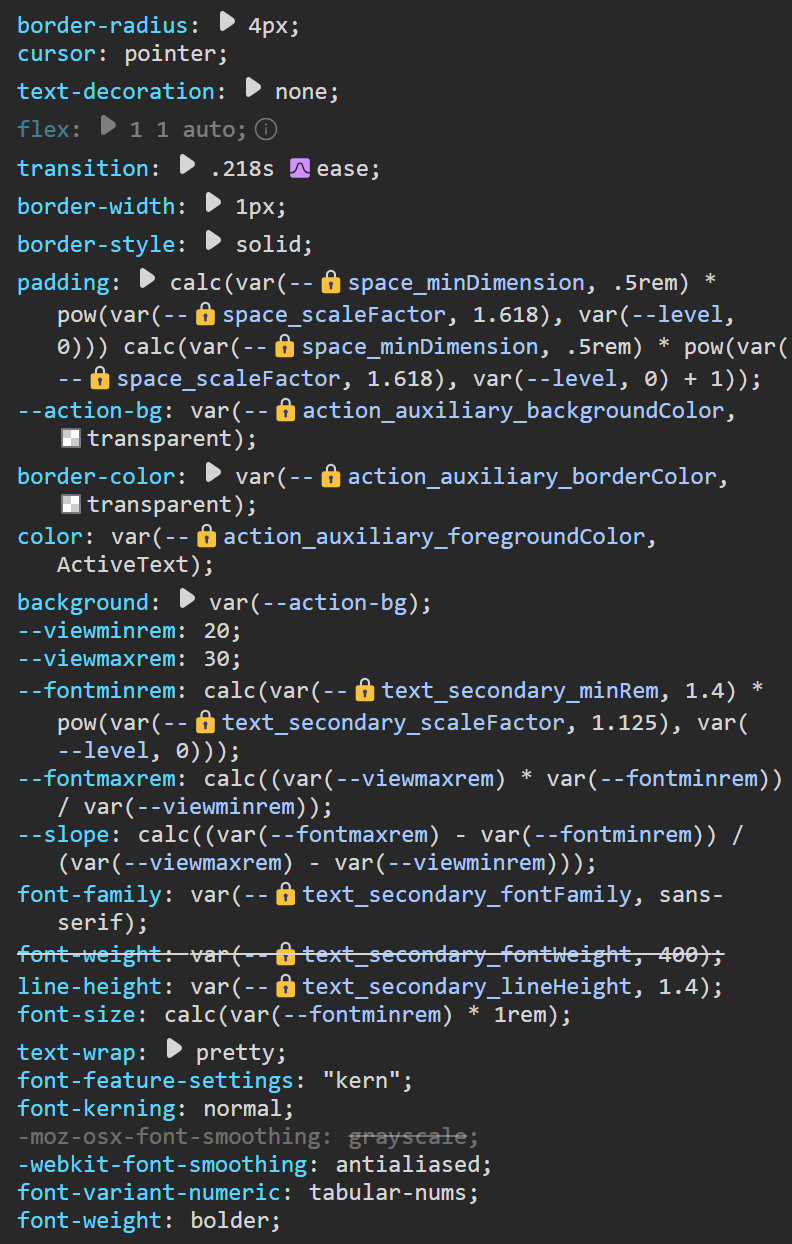Edit the solid border-style value
The width and height of the screenshot is (792, 1244).
[x=268, y=244]
